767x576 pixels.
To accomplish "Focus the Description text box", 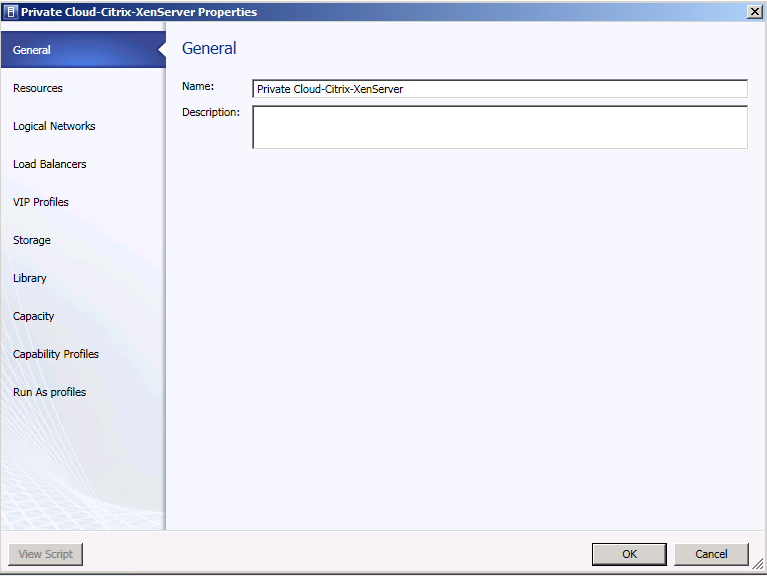I will coord(500,127).
